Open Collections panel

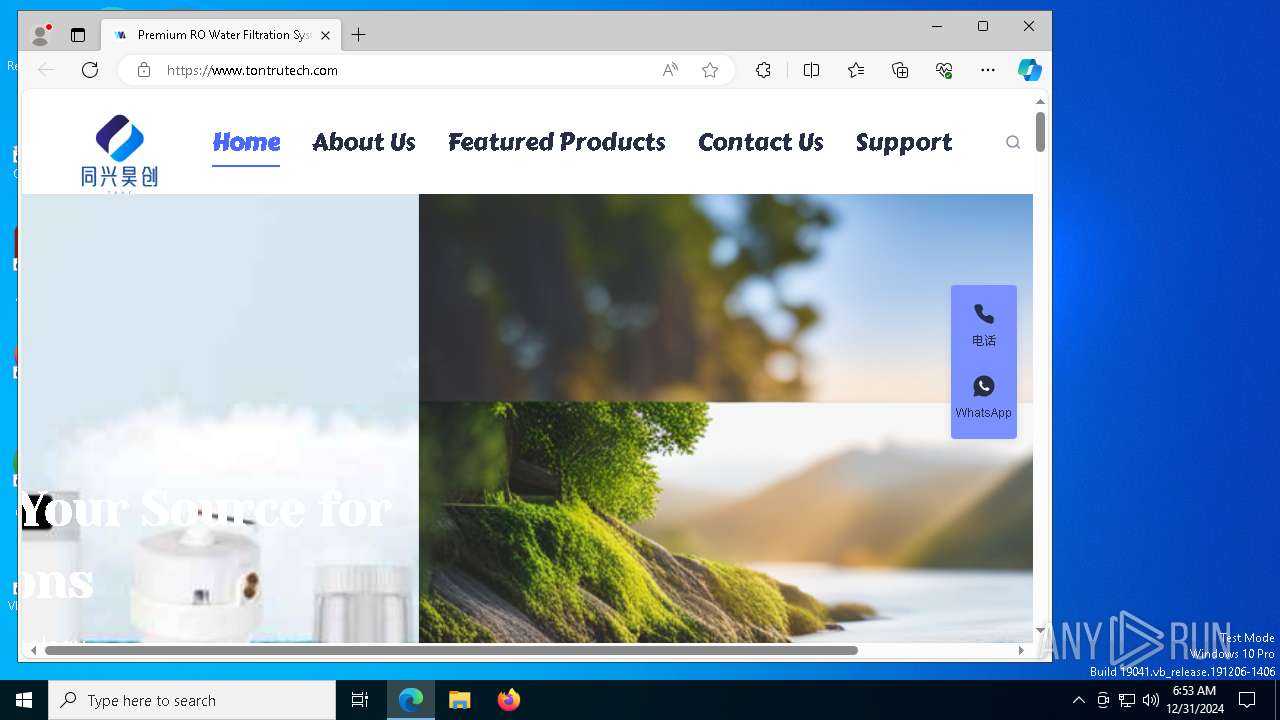(x=900, y=70)
